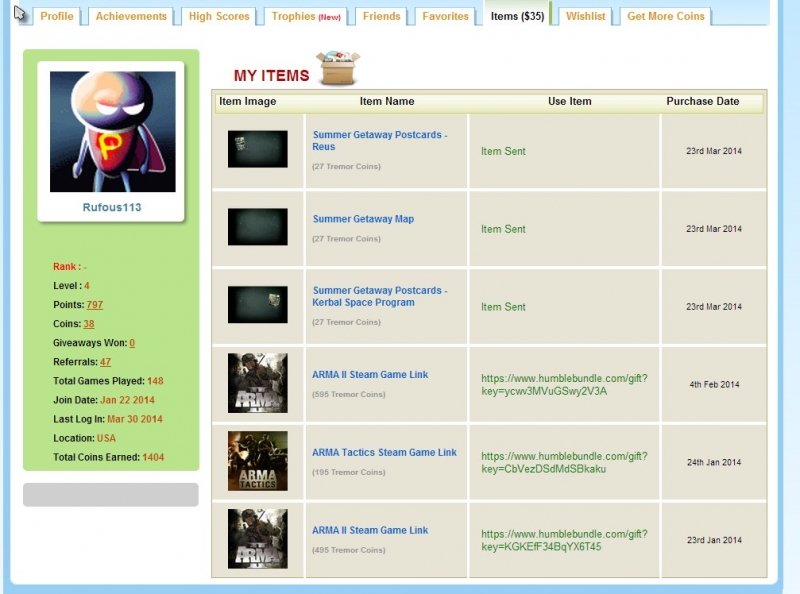Open Summer Getaway Postcards - Reus item

(380, 140)
